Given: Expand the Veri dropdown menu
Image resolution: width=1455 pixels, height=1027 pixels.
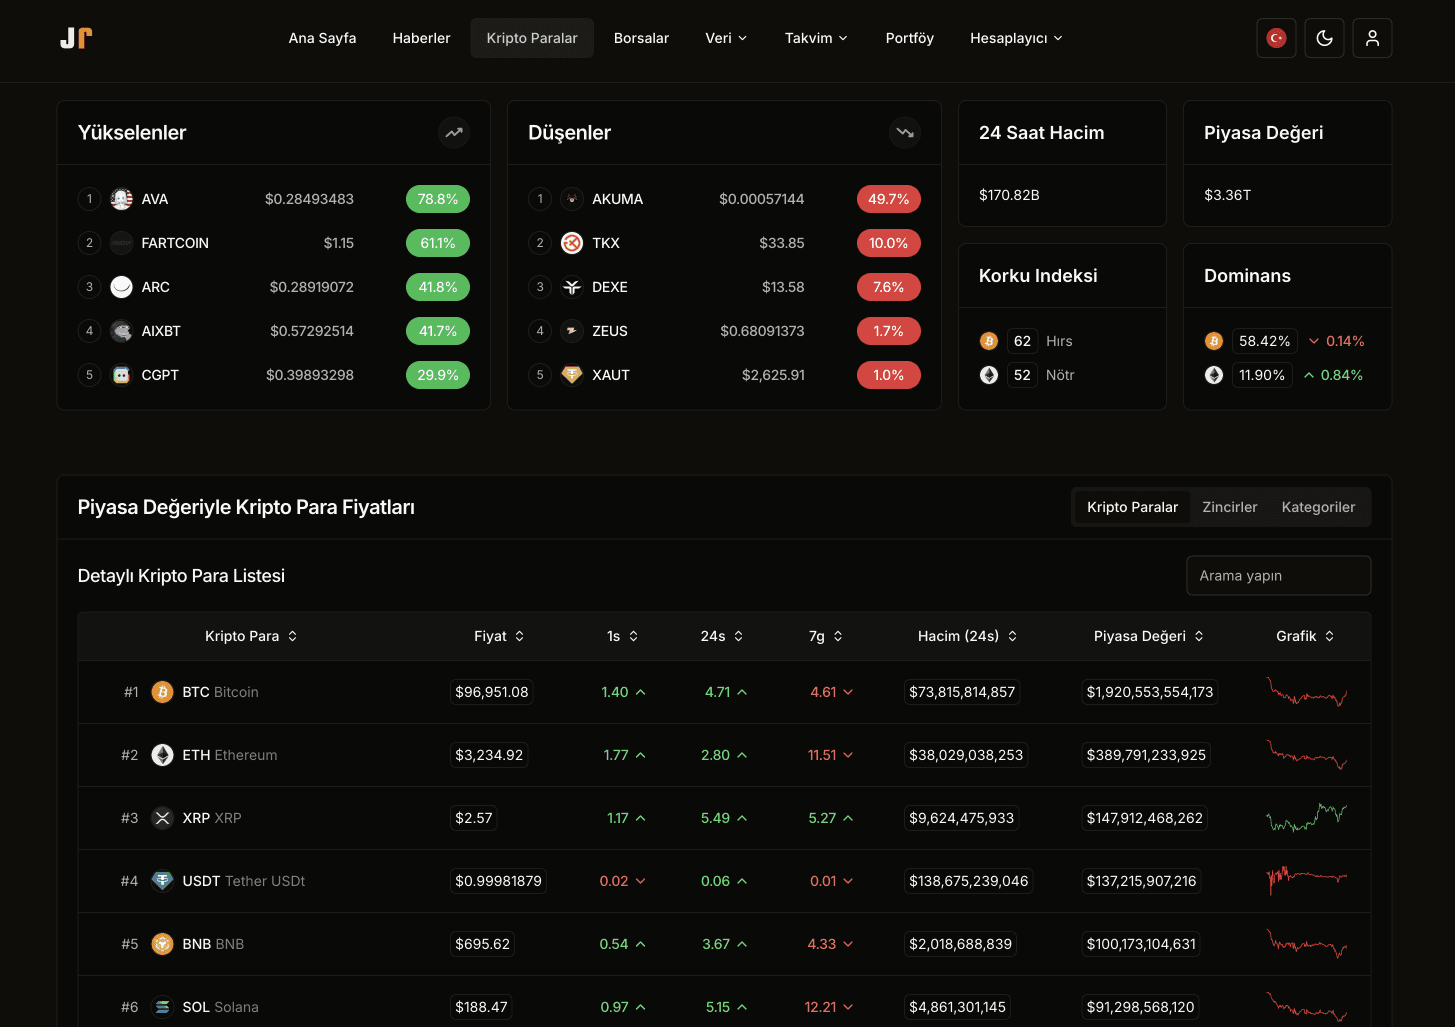Looking at the screenshot, I should coord(726,38).
